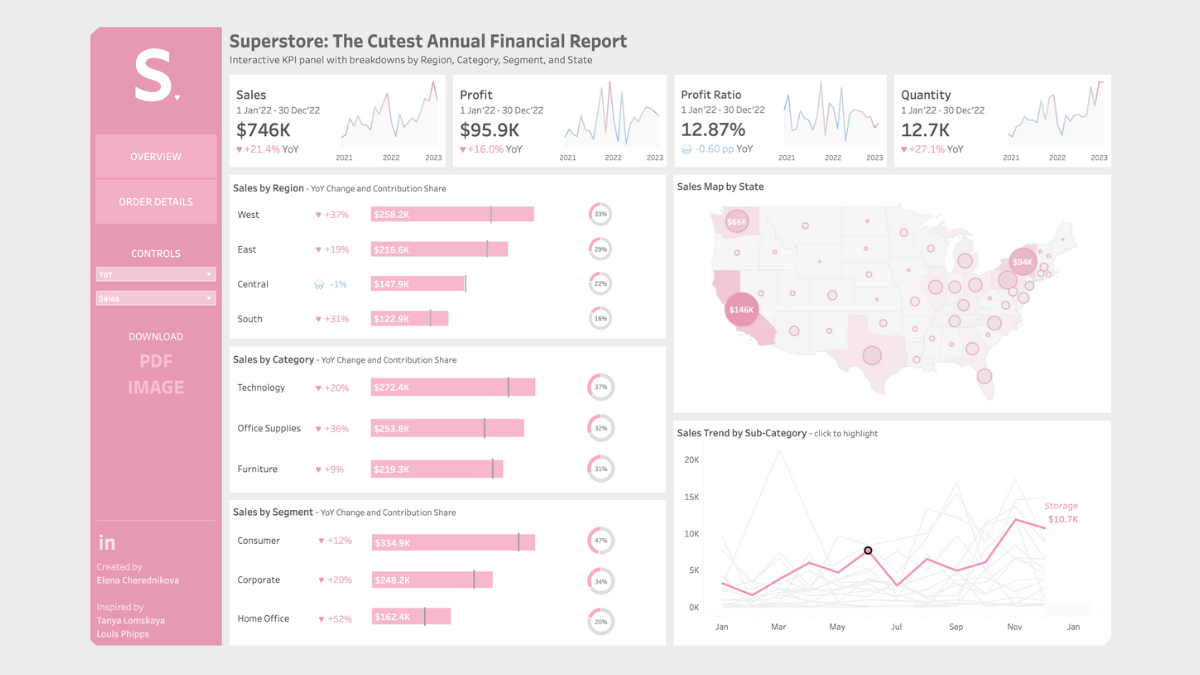Click the Consumer 47% share donut
This screenshot has width=1200, height=675.
tap(600, 541)
